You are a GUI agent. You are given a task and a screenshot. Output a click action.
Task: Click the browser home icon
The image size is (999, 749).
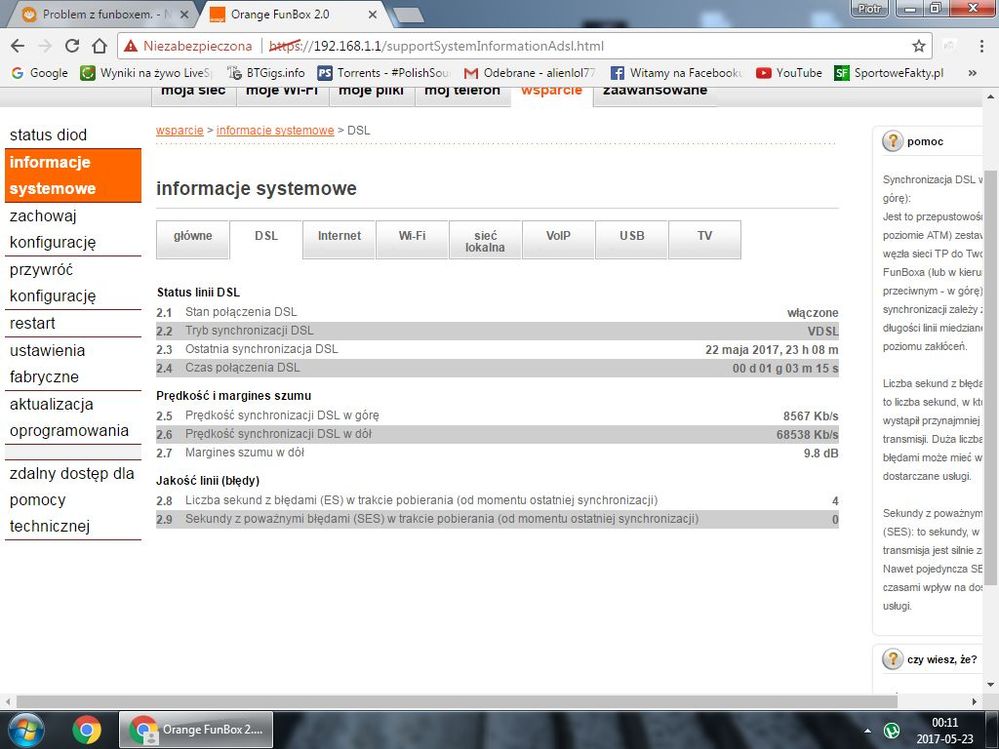point(99,46)
